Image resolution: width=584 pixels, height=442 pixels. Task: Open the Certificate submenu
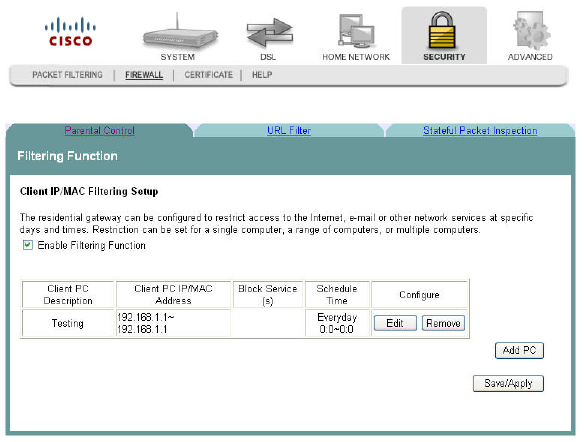tap(209, 75)
